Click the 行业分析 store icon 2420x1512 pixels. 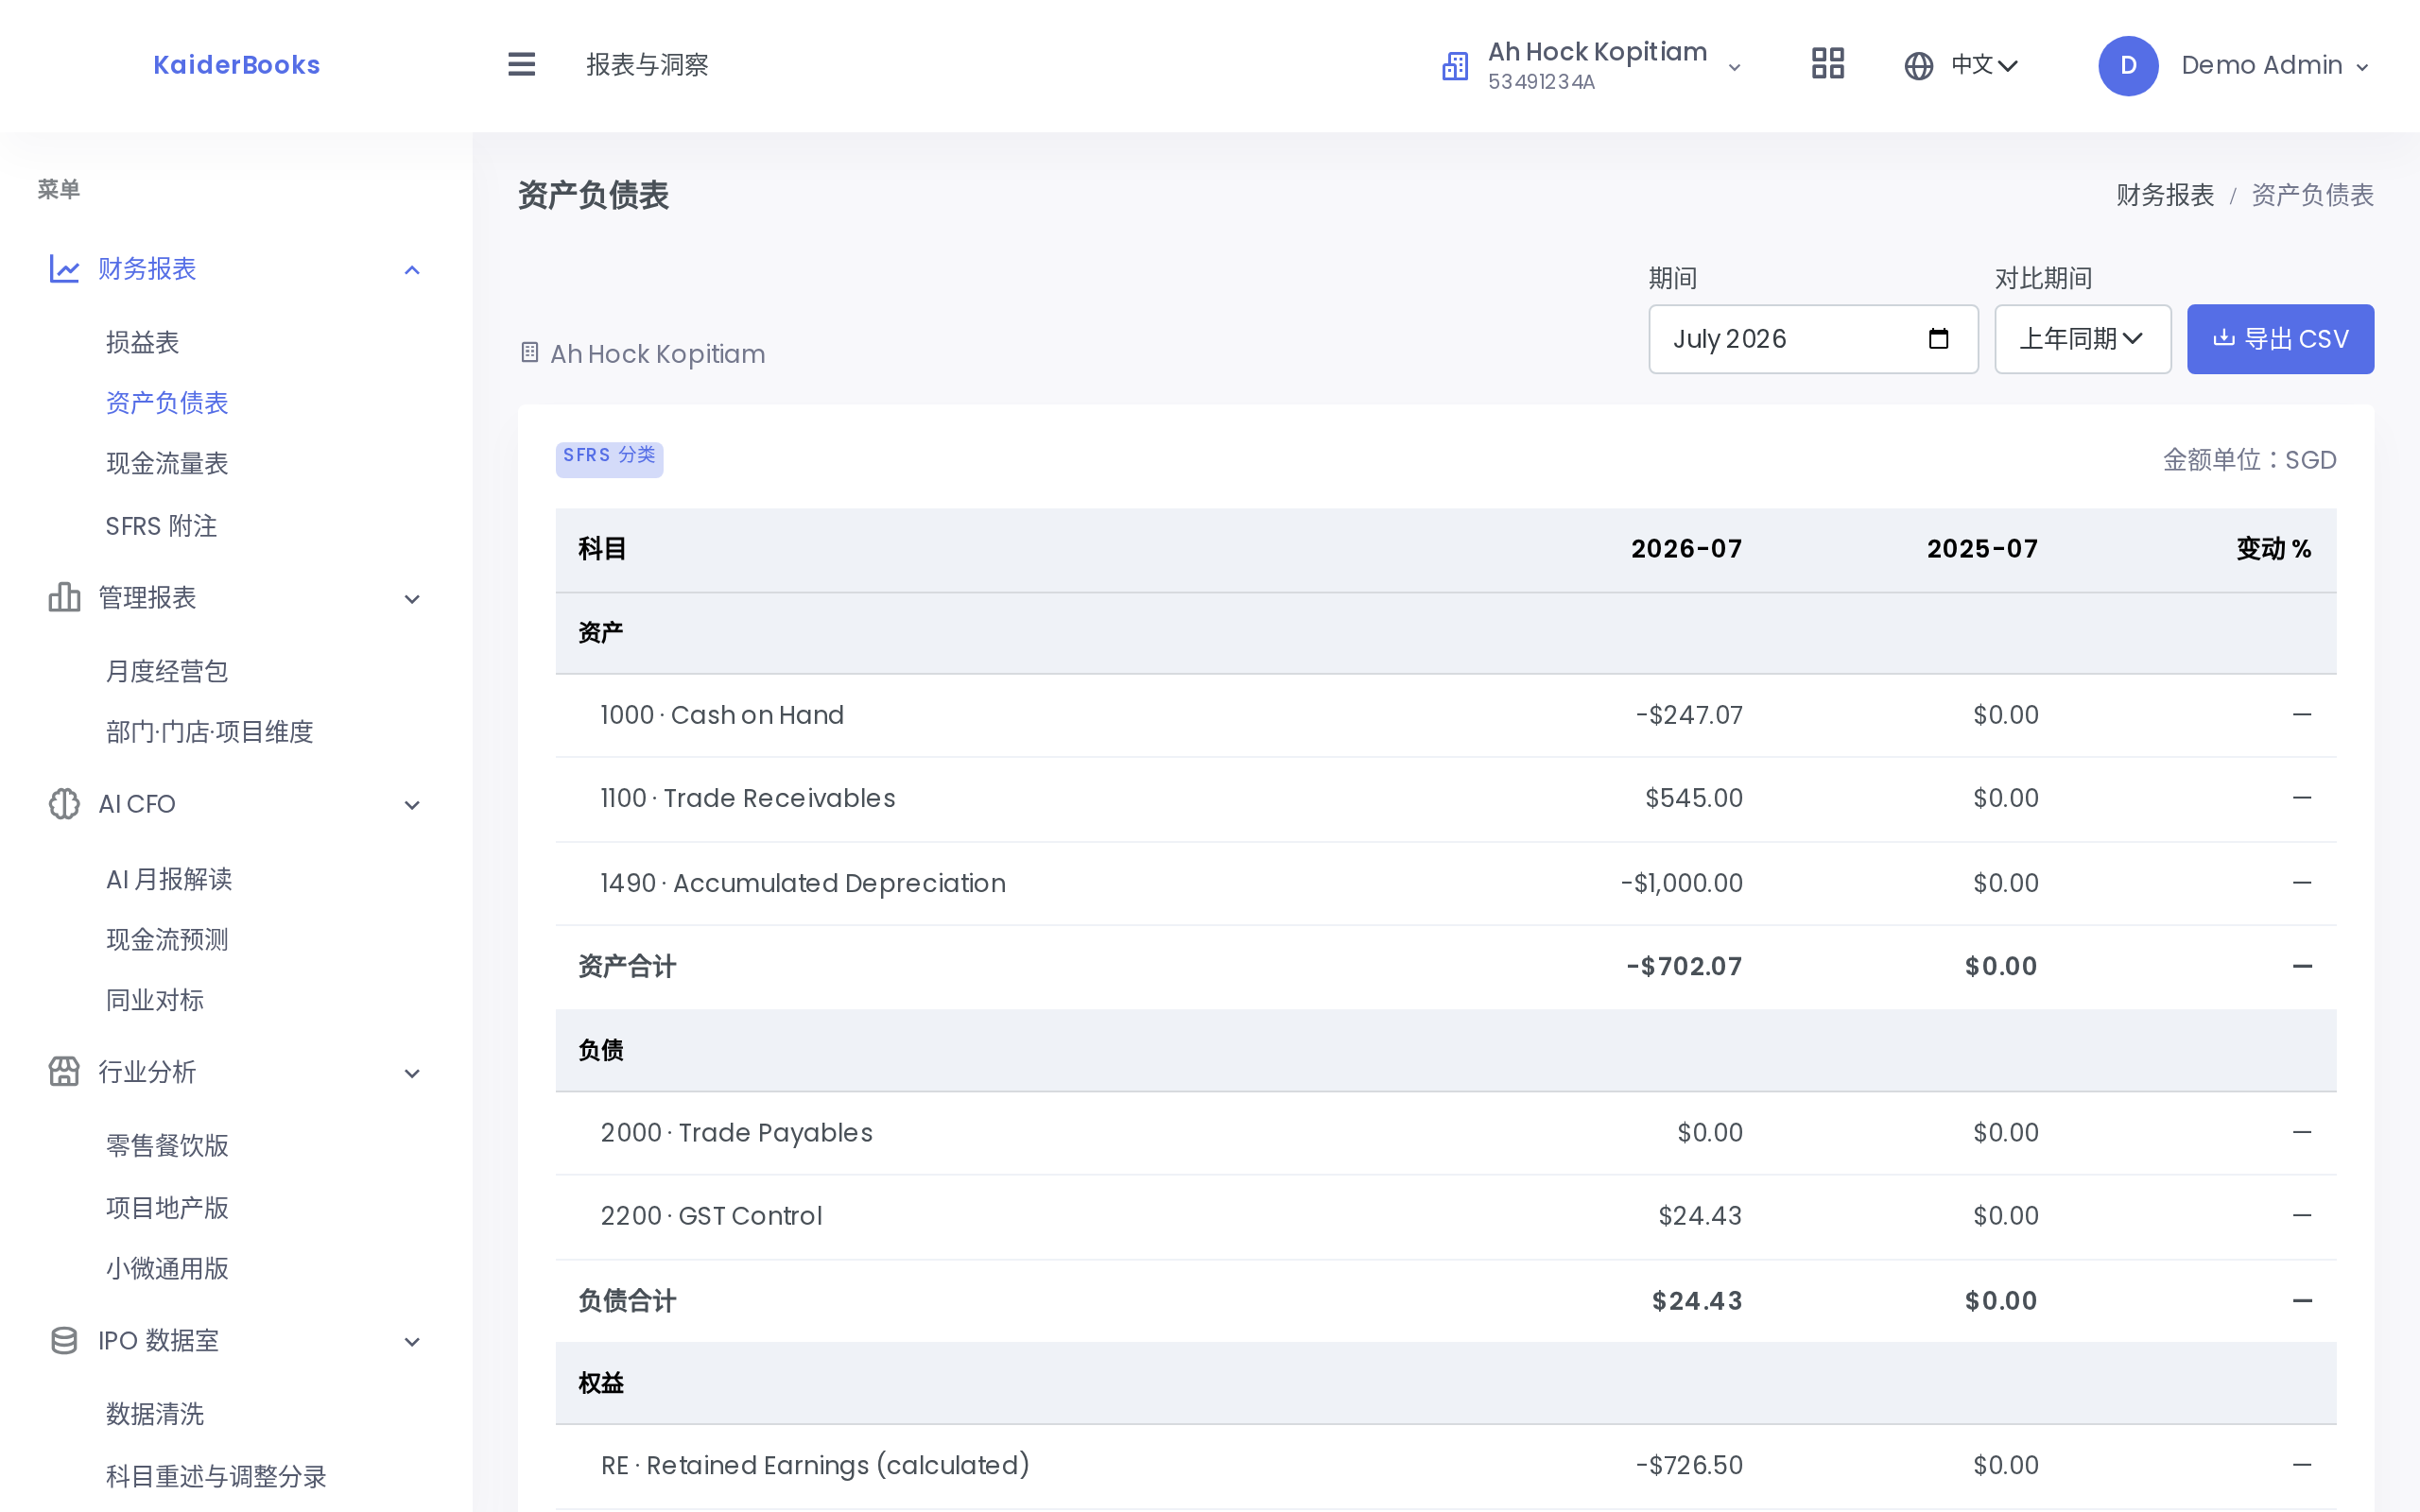[x=64, y=1072]
